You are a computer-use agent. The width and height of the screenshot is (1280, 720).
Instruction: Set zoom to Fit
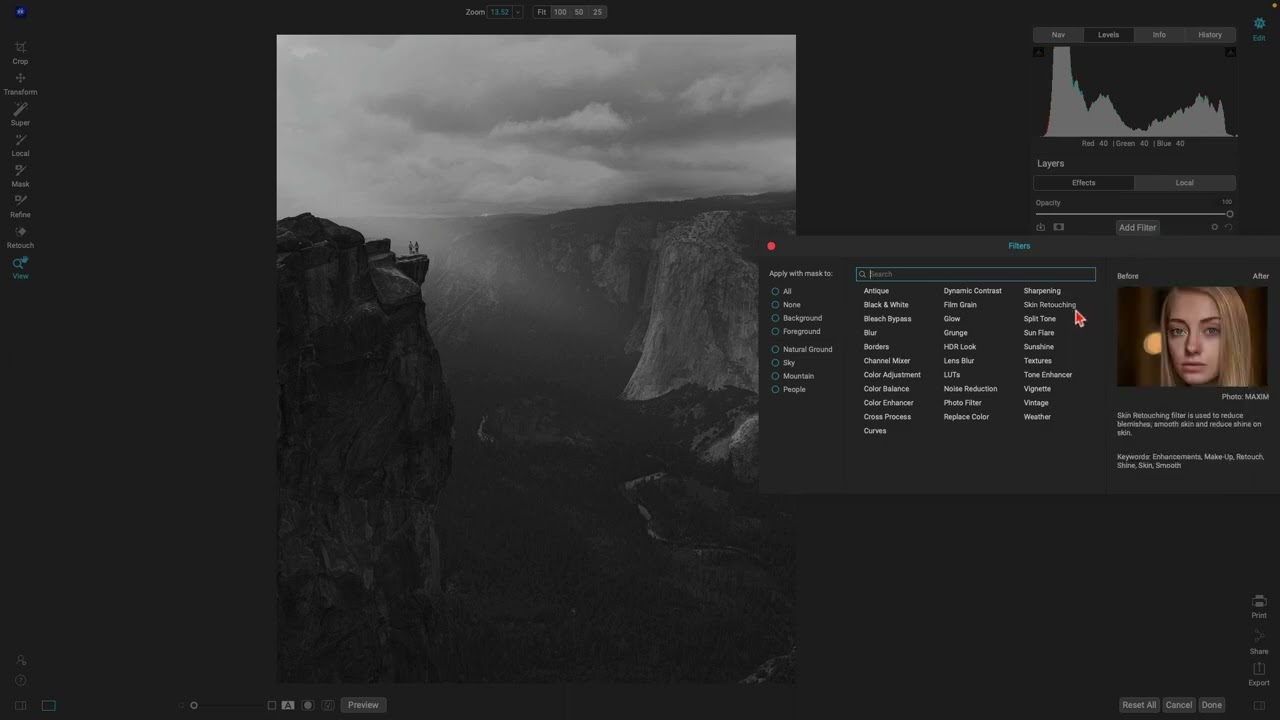click(x=541, y=12)
